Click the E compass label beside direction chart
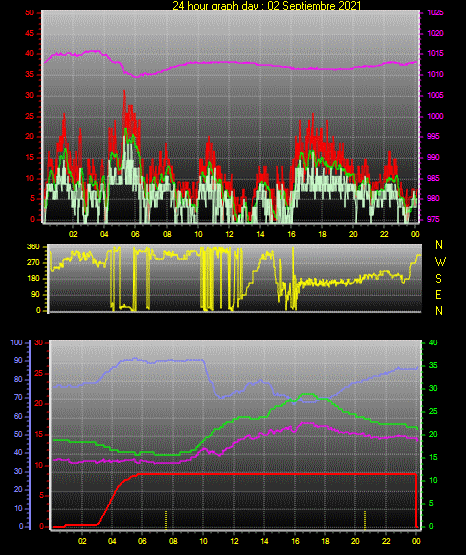 438,295
